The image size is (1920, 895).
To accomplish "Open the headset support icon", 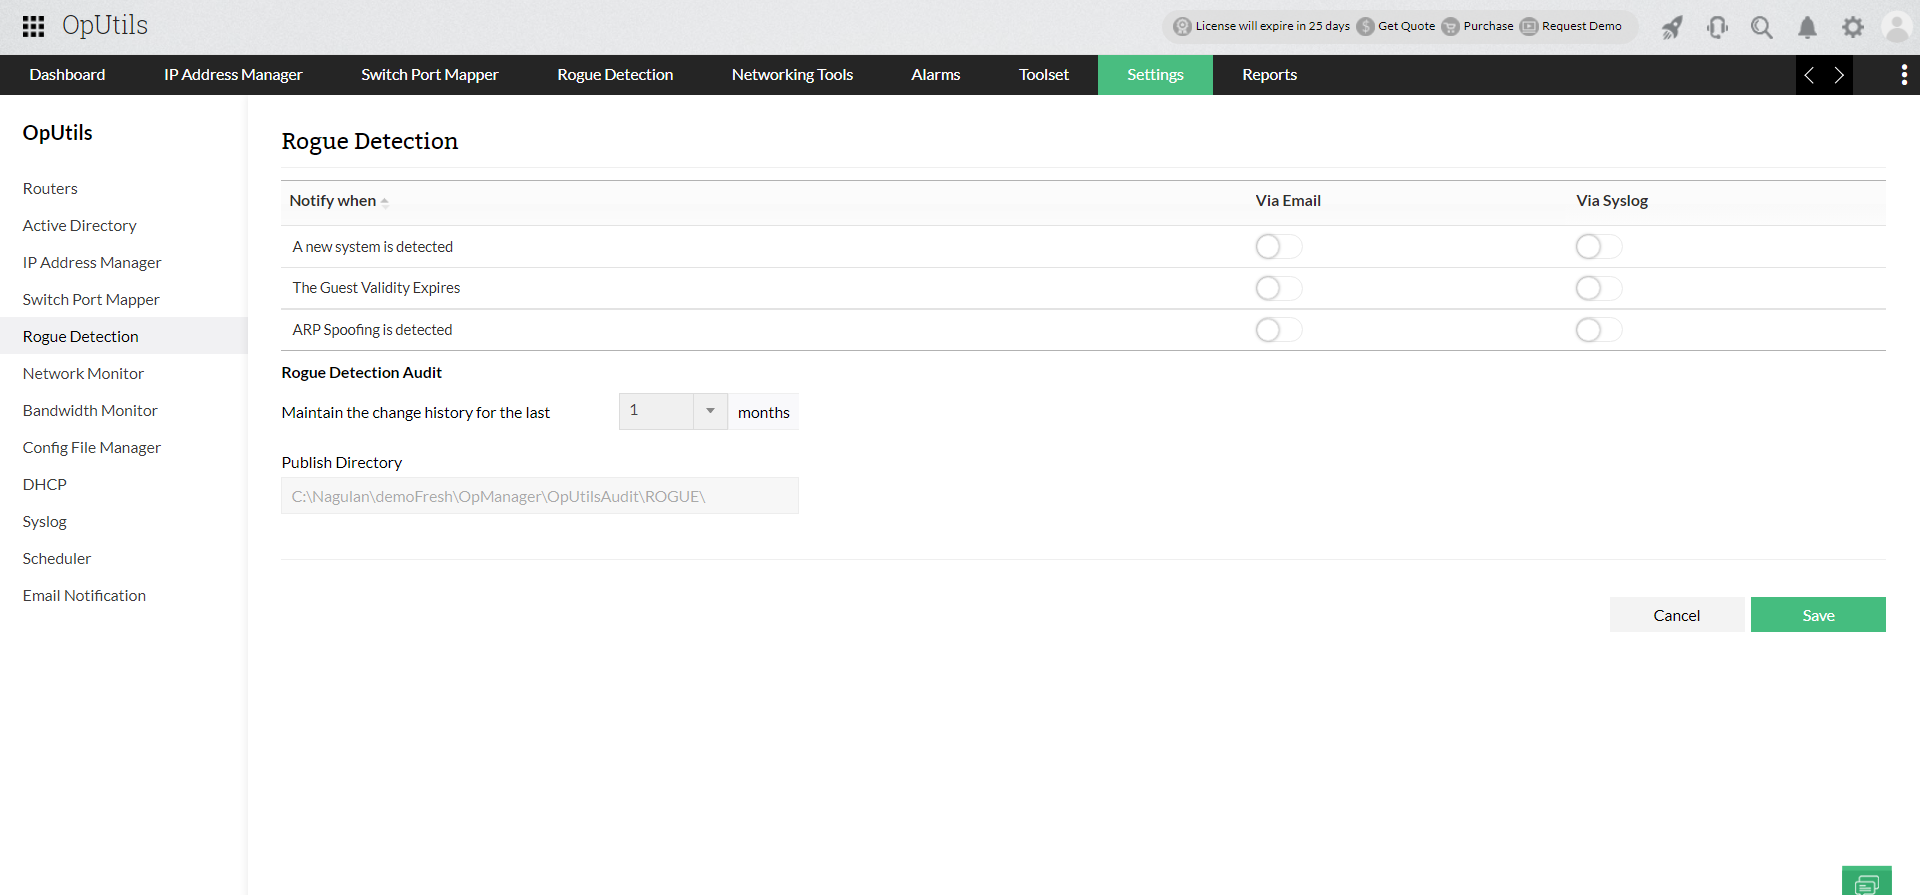I will tap(1717, 27).
